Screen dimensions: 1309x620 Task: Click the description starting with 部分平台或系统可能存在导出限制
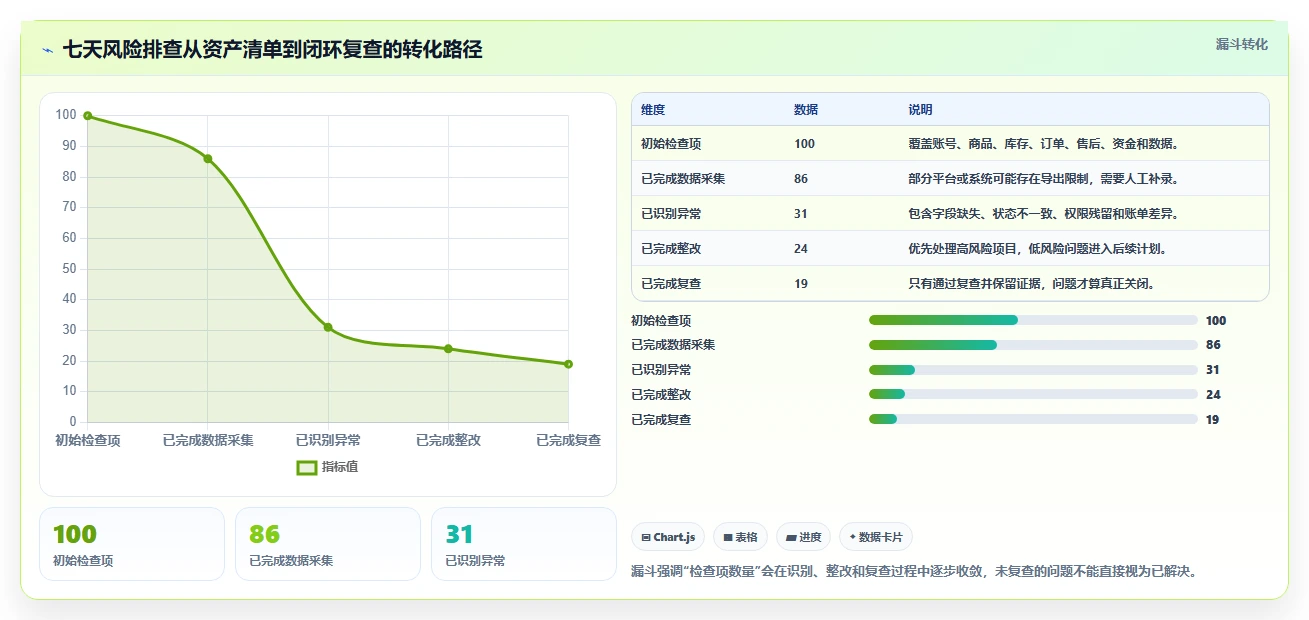1044,179
